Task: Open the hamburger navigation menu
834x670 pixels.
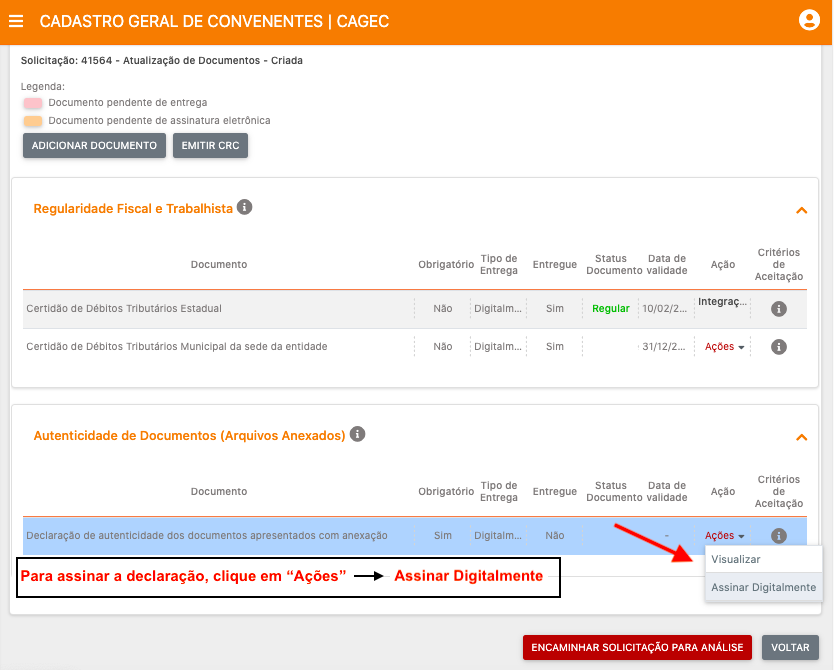Action: (16, 21)
